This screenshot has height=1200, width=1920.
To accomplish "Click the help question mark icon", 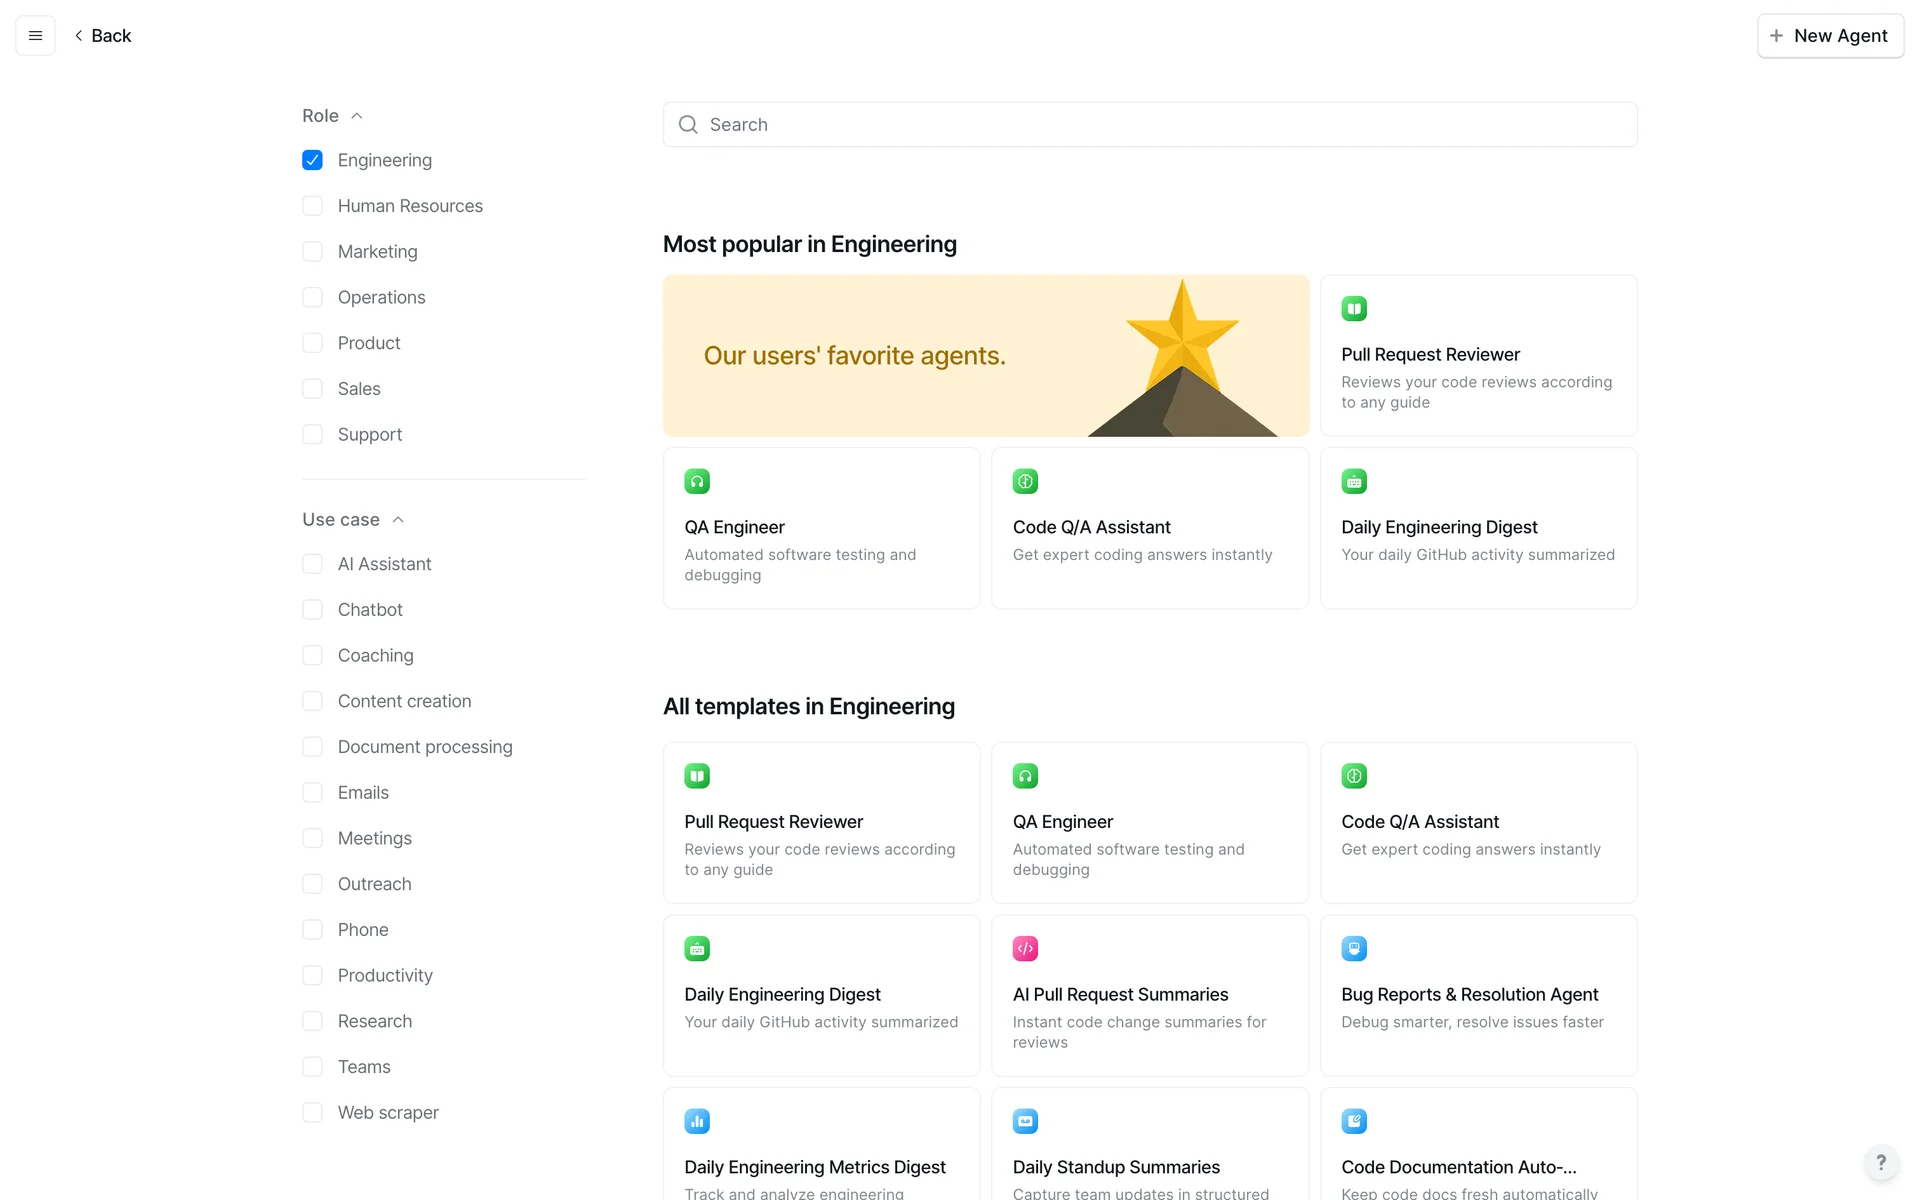I will (x=1881, y=1162).
